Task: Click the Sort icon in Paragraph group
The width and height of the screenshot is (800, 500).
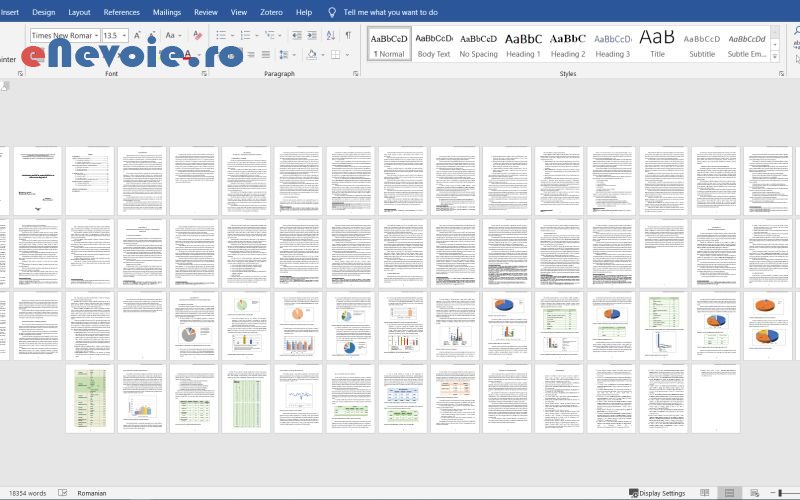Action: [329, 35]
